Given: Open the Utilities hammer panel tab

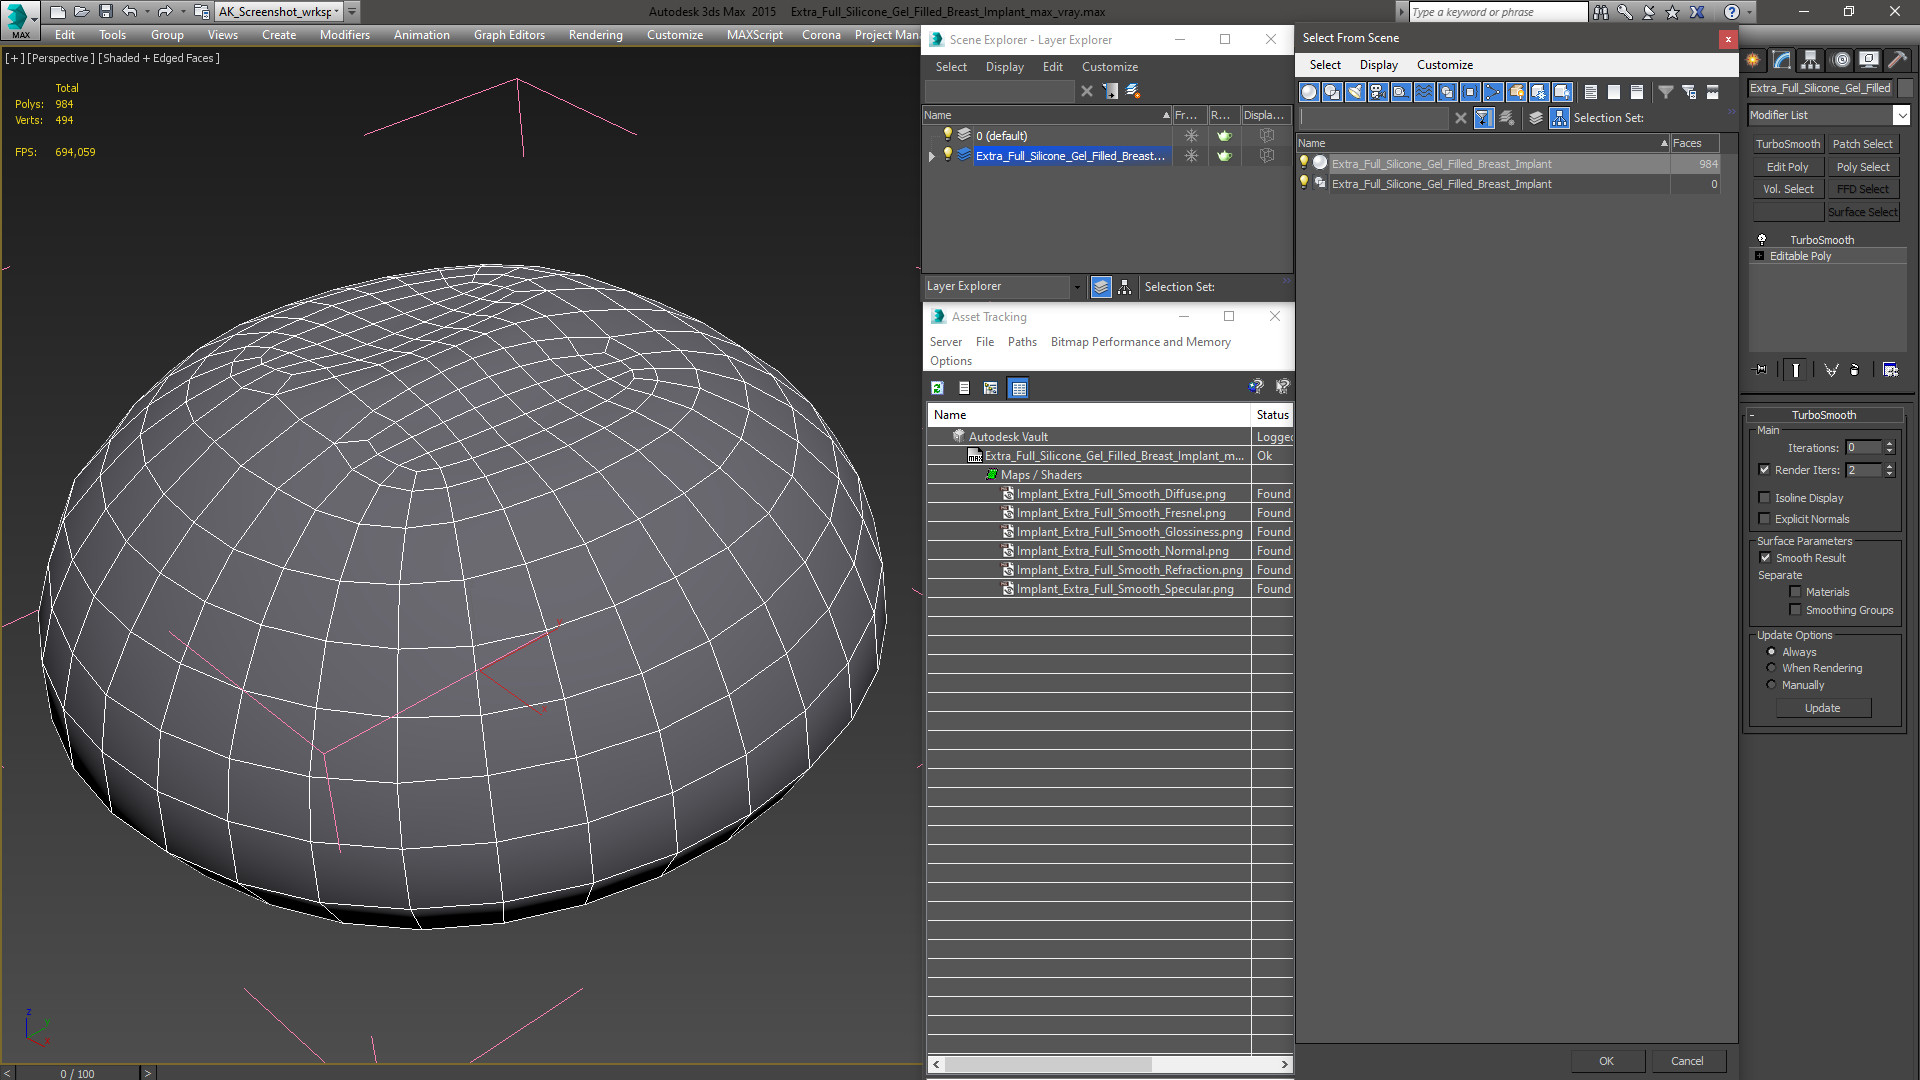Looking at the screenshot, I should (x=1897, y=60).
